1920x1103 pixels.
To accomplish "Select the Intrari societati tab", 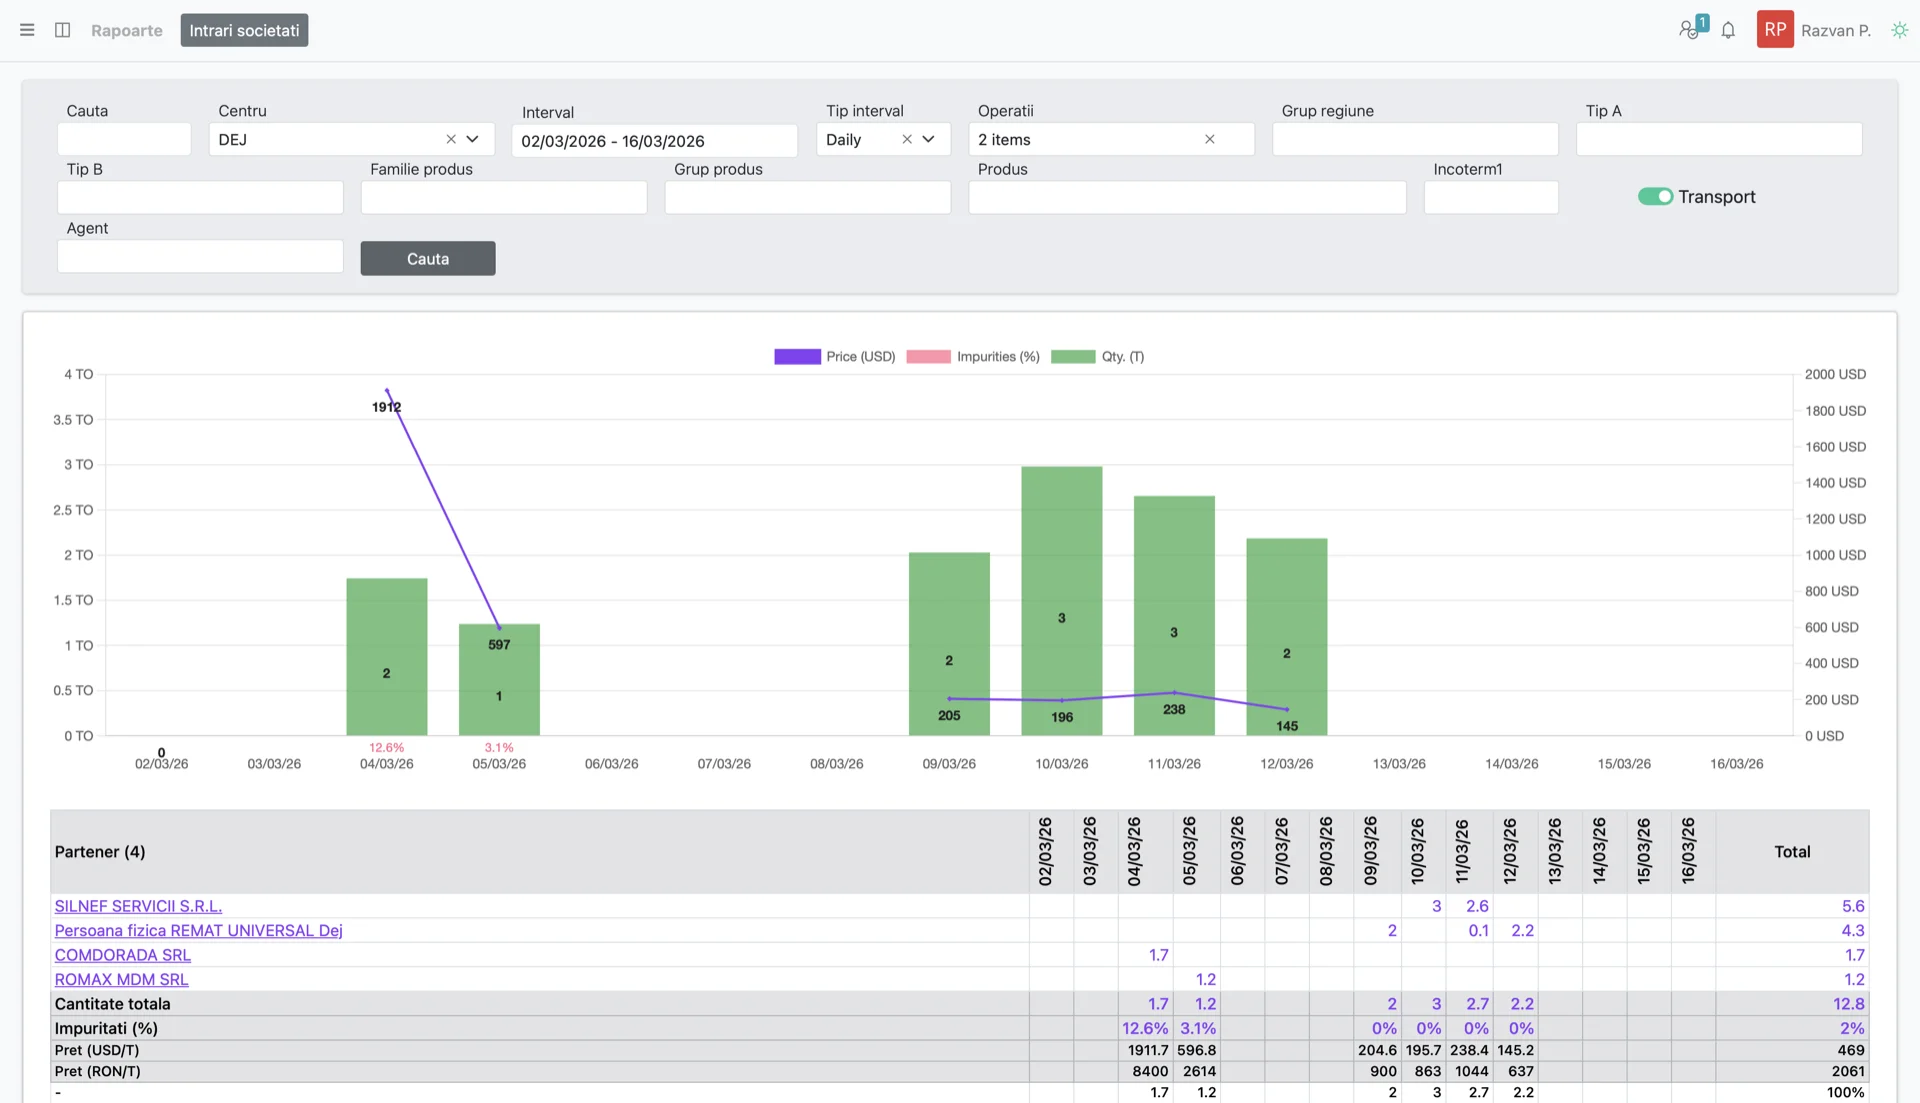I will (244, 30).
